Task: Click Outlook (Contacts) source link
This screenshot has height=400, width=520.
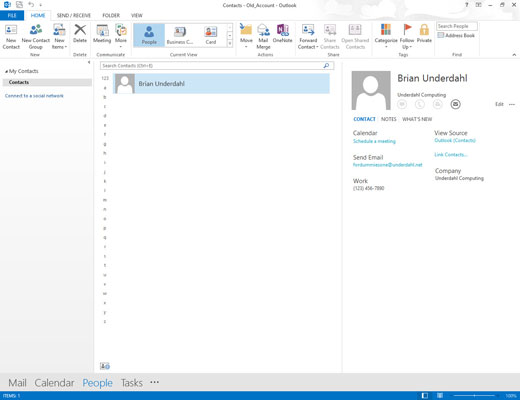Action: (x=455, y=140)
